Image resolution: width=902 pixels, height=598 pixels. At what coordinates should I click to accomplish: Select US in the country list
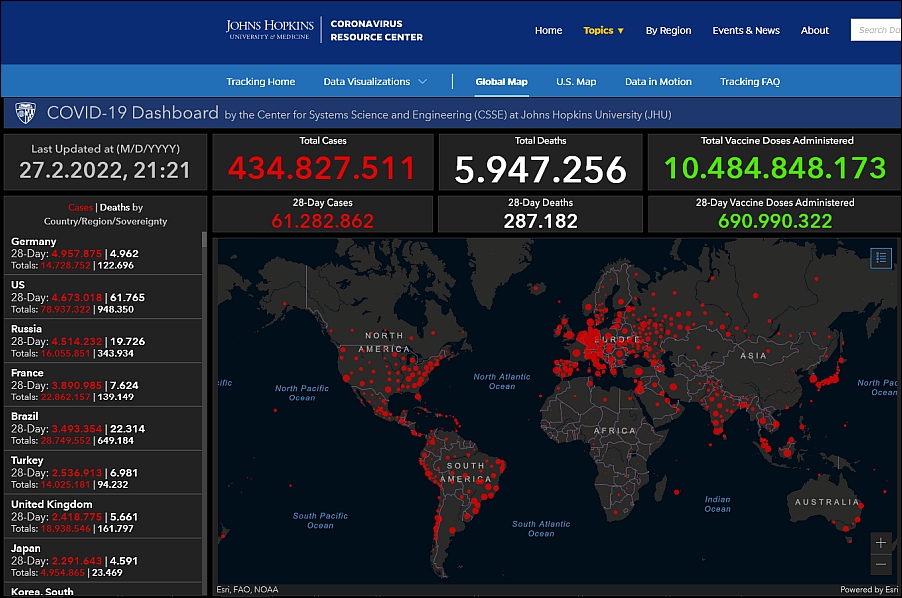coord(103,297)
